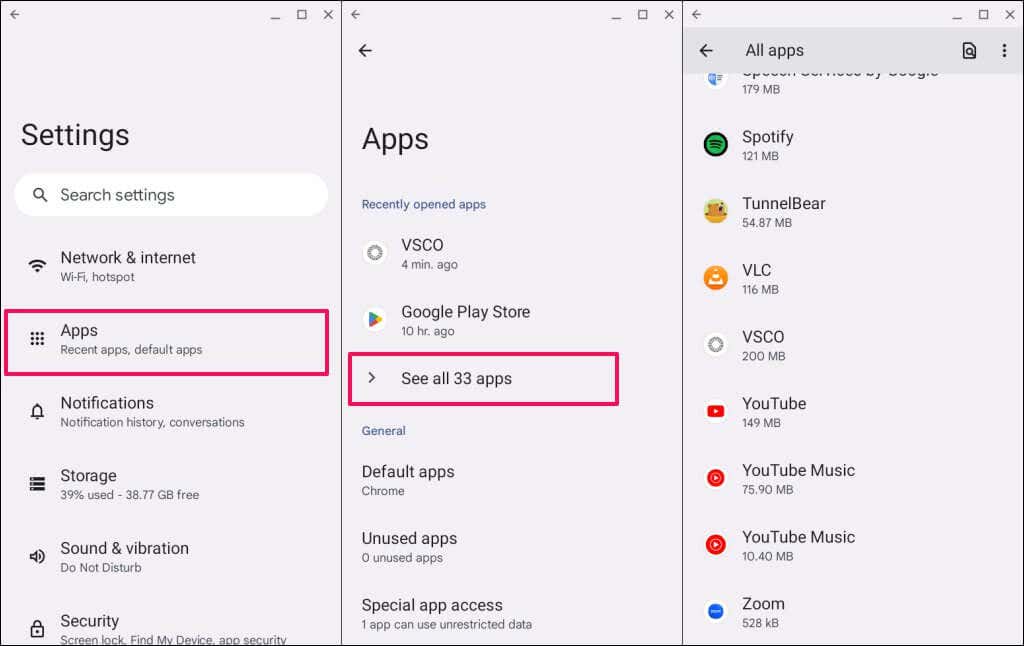Click the '121 MB' size under Spotify
Image resolution: width=1024 pixels, height=646 pixels.
tap(760, 156)
